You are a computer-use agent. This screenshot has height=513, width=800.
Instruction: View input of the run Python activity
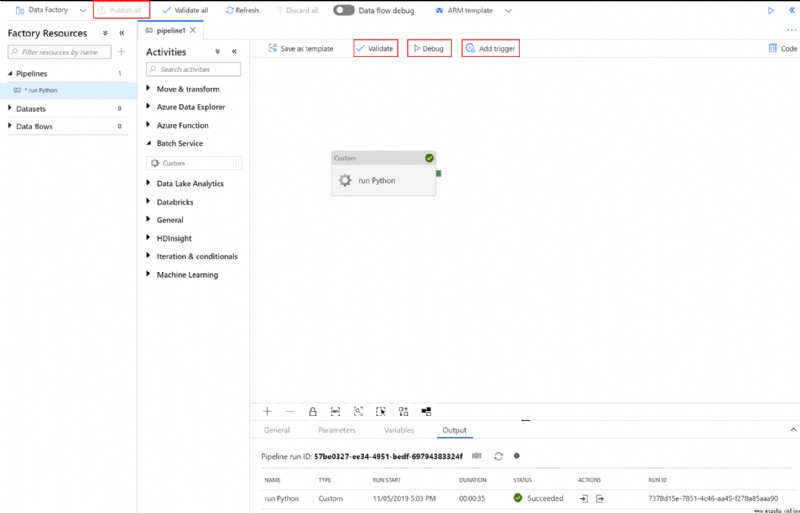click(584, 499)
